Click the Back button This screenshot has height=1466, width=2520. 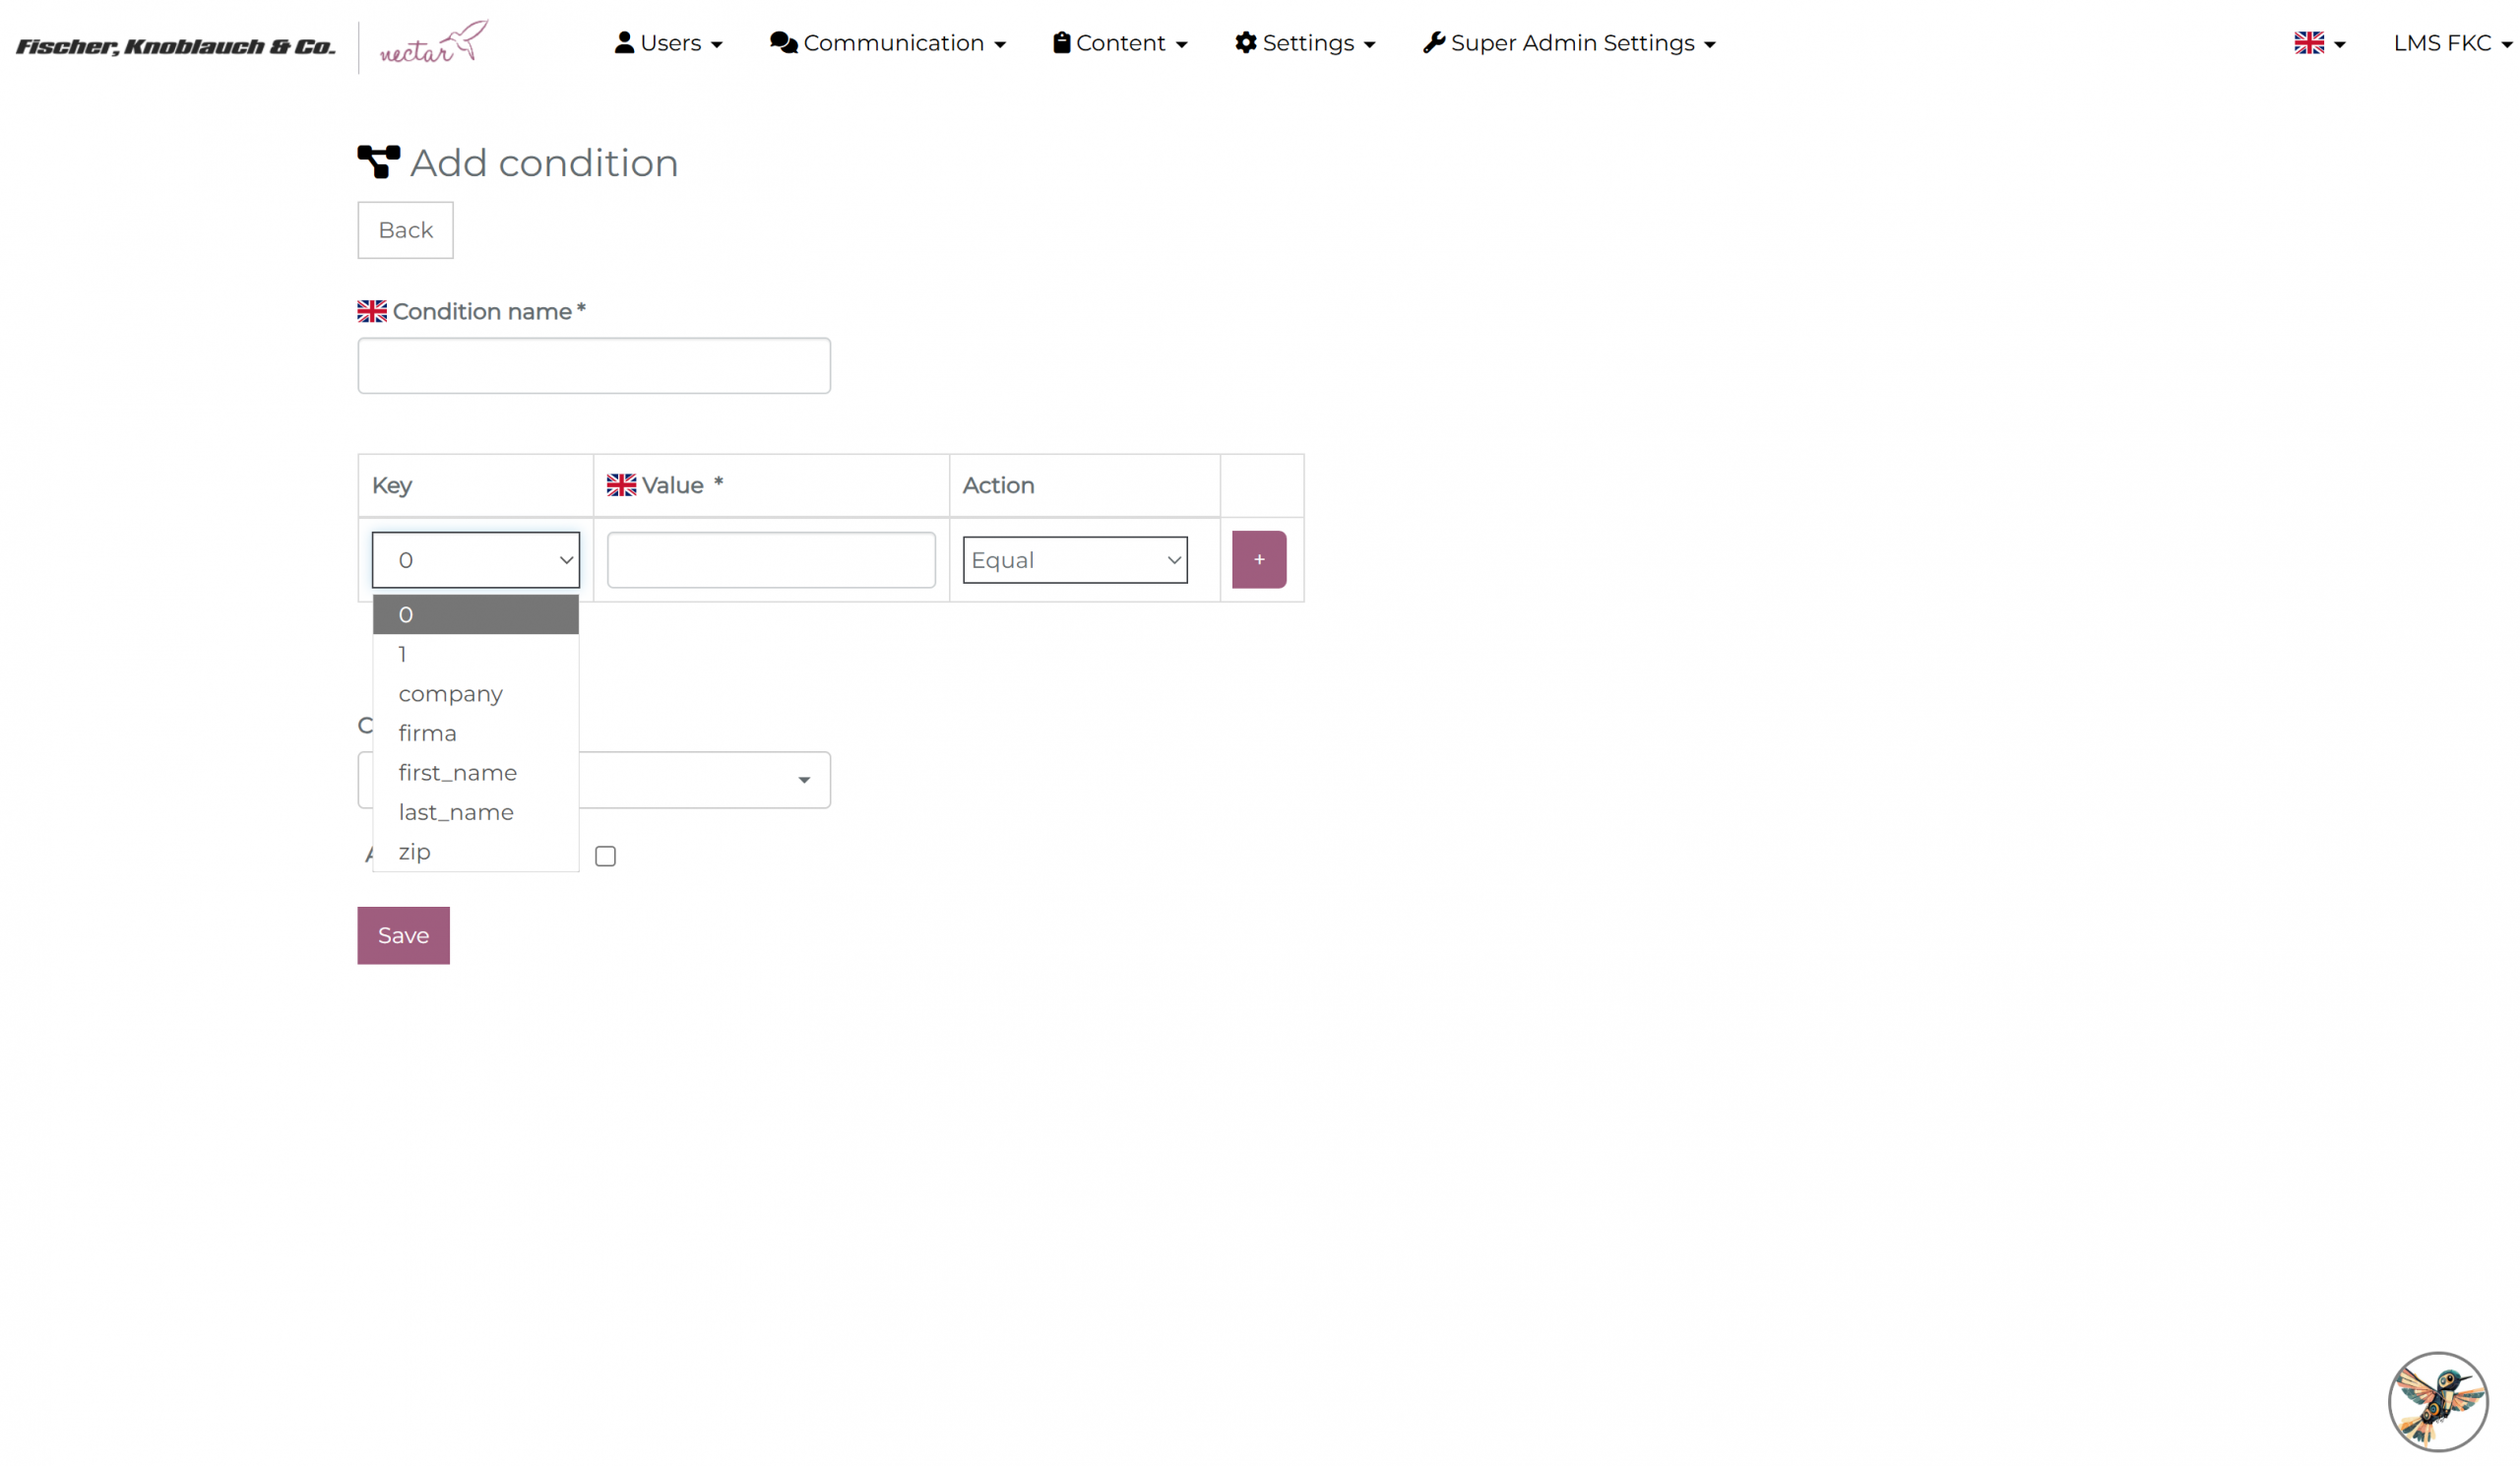[405, 230]
